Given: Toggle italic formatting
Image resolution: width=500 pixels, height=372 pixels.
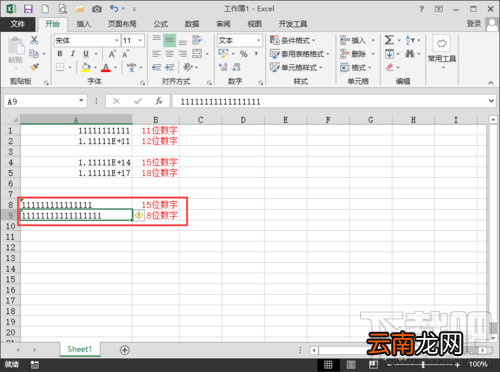Looking at the screenshot, I should 73,54.
